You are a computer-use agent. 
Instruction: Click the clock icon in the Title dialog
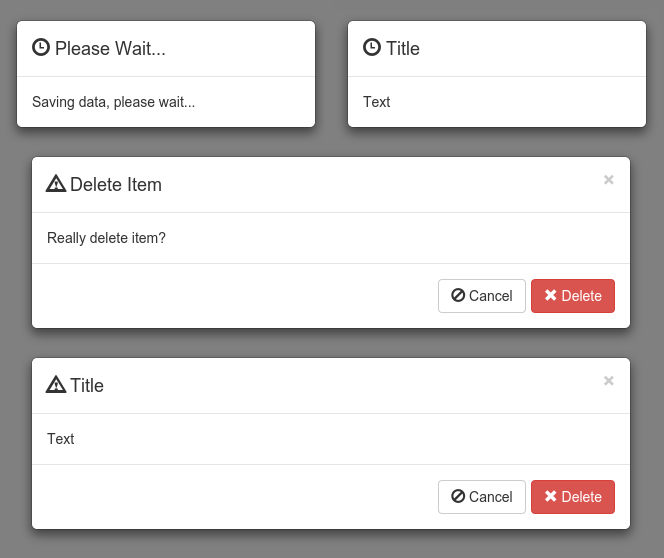pos(372,47)
